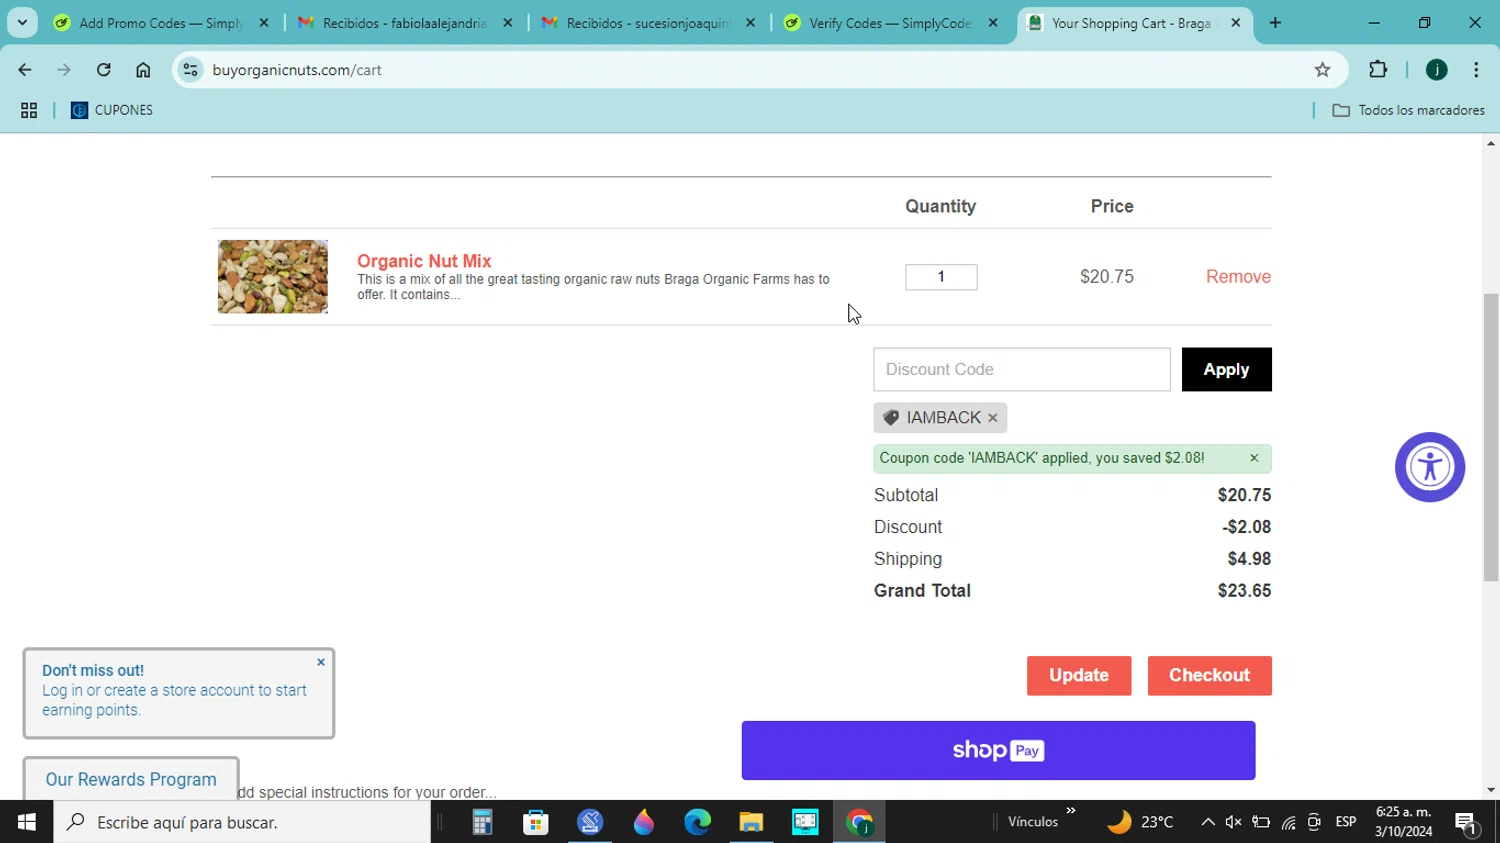The width and height of the screenshot is (1500, 843).
Task: Open the Chrome three-dot menu
Action: (1476, 70)
